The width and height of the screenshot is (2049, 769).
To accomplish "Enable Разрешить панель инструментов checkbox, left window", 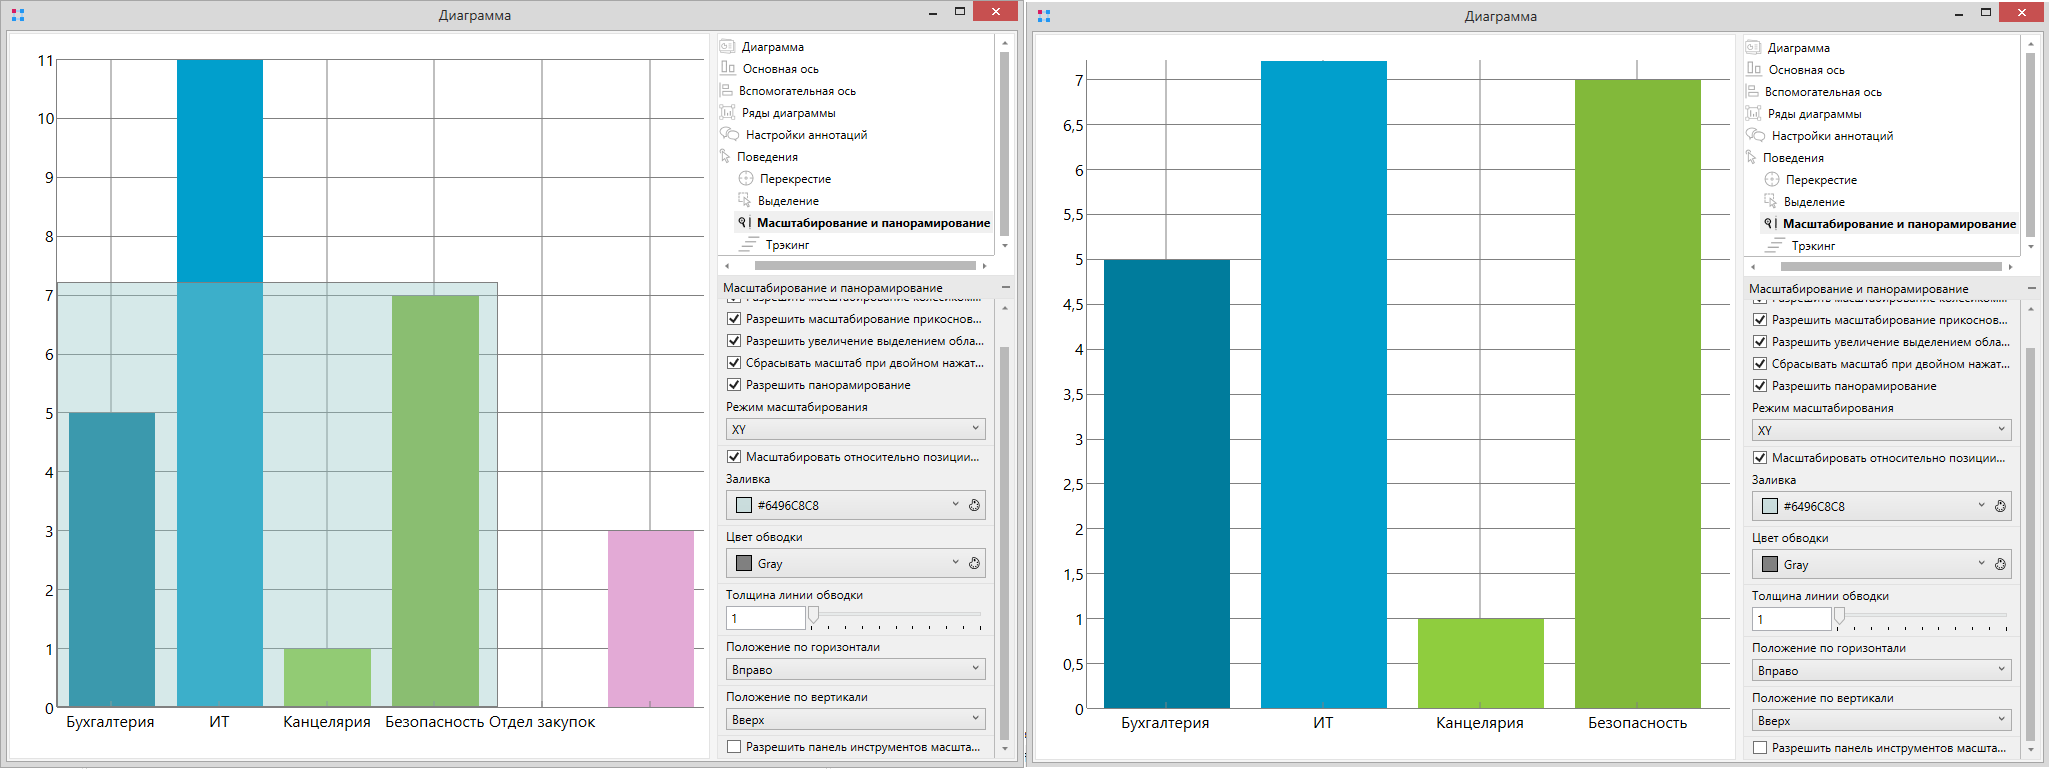I will pyautogui.click(x=734, y=747).
